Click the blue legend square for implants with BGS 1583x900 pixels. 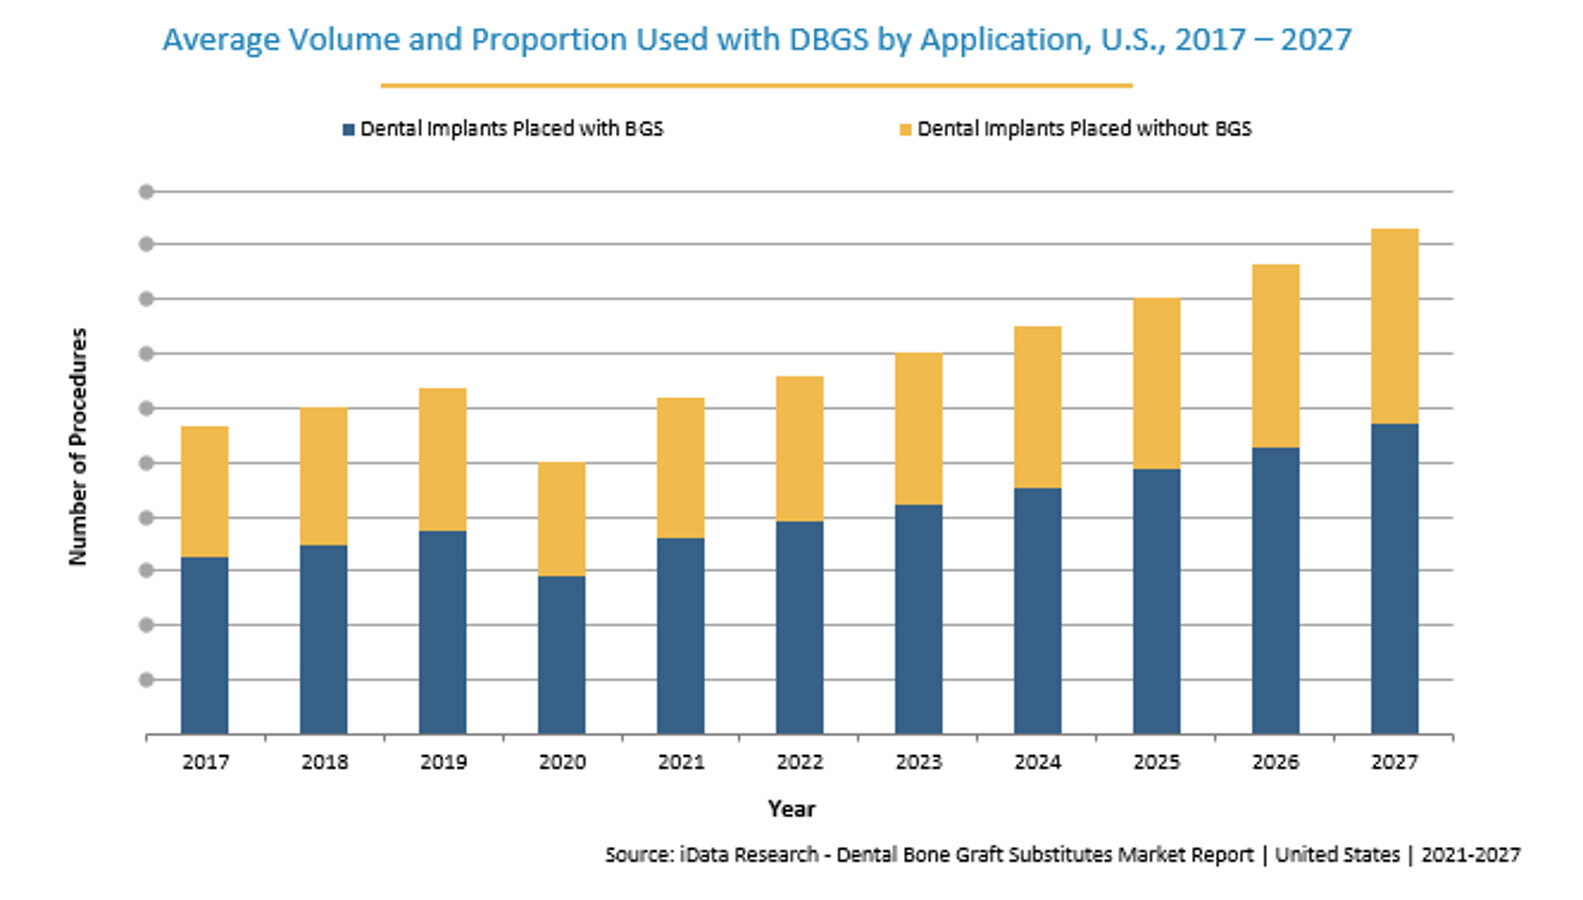(x=348, y=130)
